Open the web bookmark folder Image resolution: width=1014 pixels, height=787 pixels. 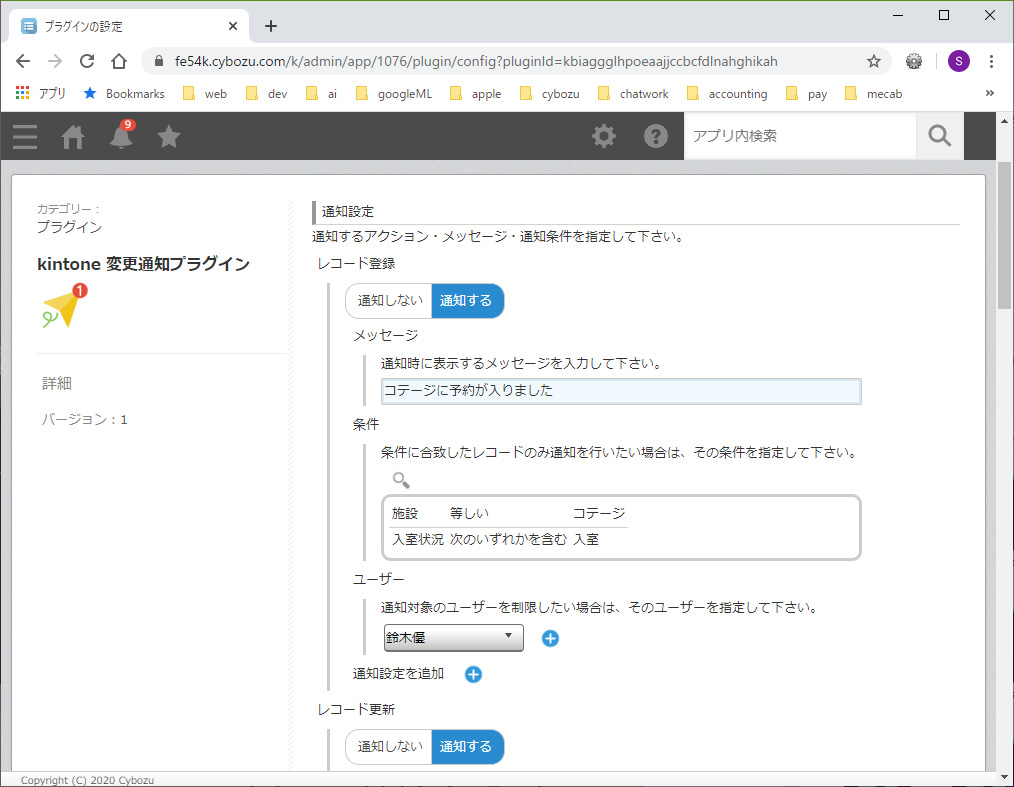(205, 94)
